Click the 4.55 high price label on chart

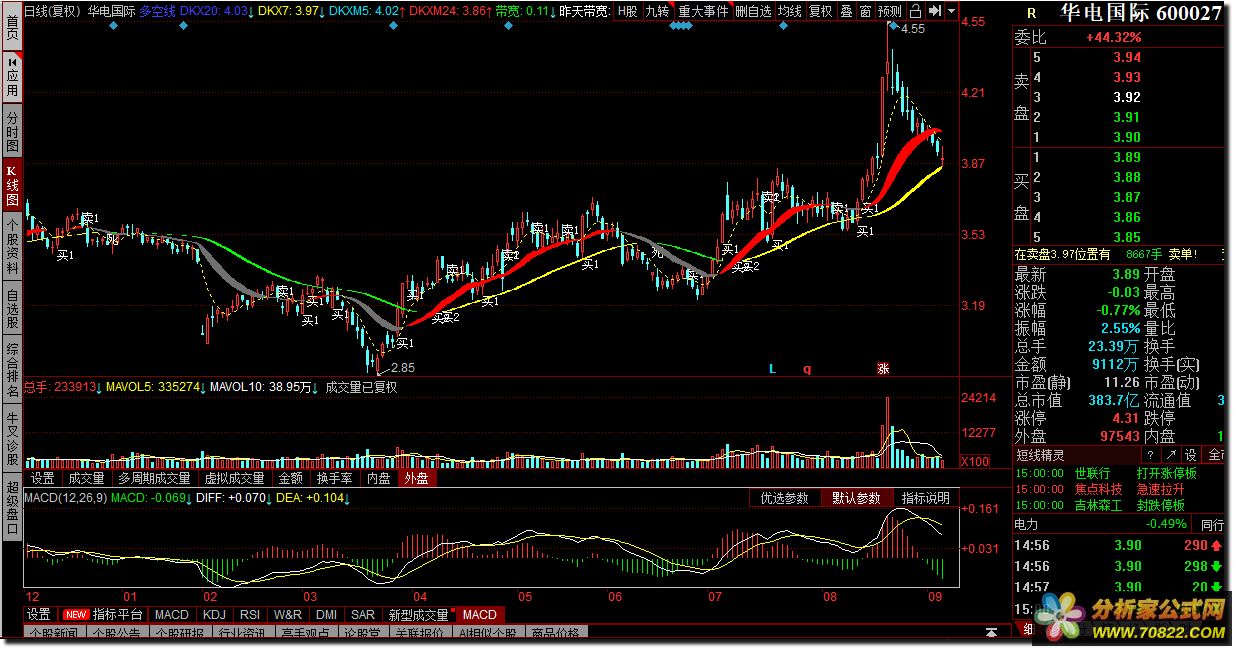(913, 29)
